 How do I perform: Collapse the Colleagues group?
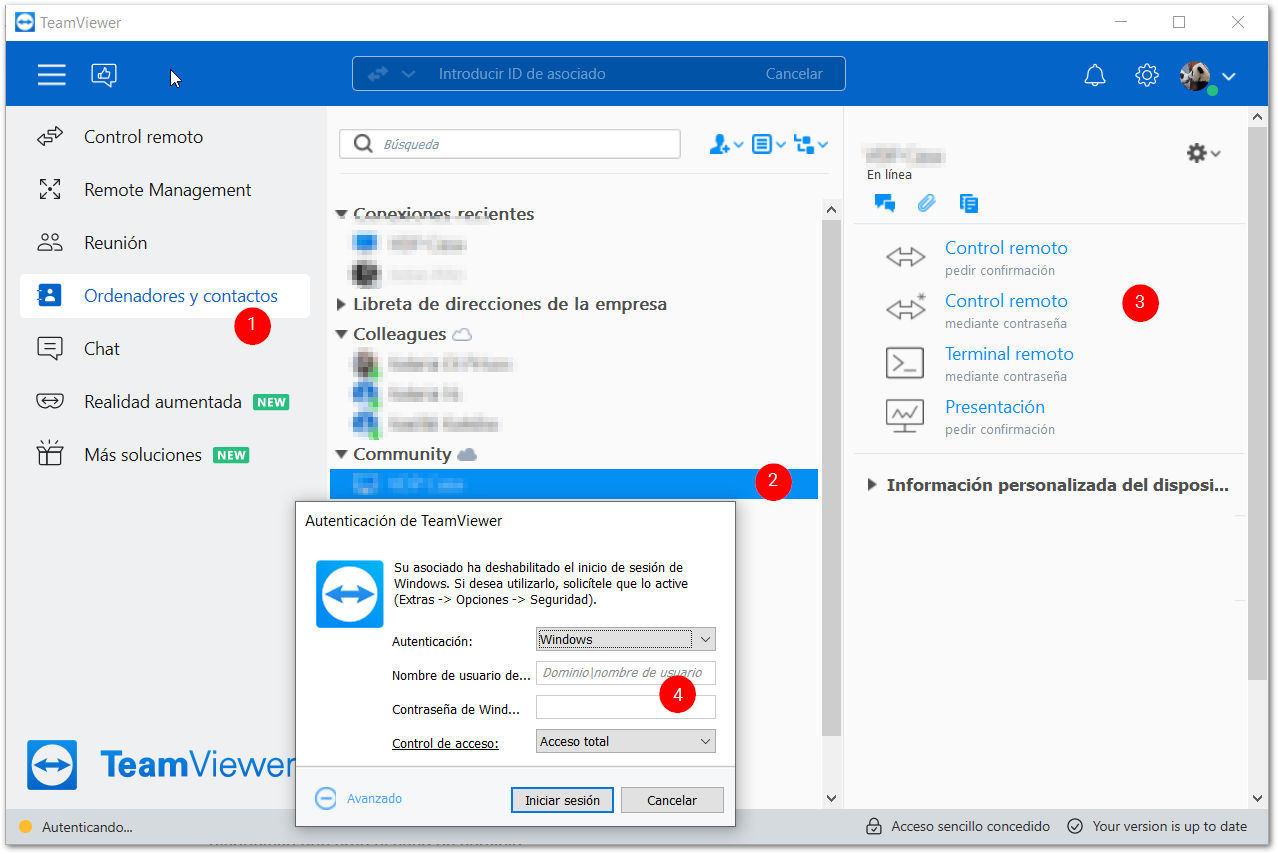tap(342, 334)
